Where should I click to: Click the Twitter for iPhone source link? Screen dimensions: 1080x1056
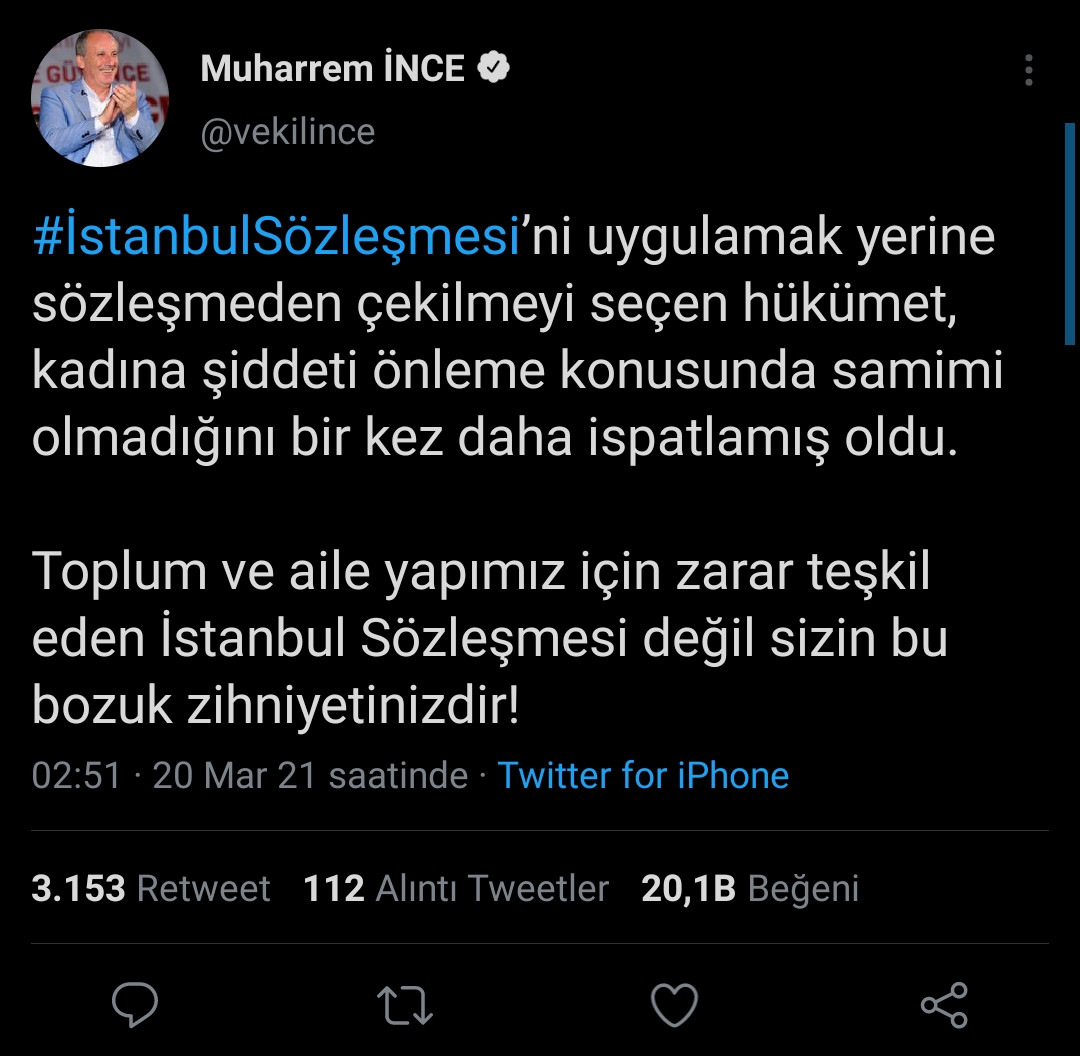(644, 775)
